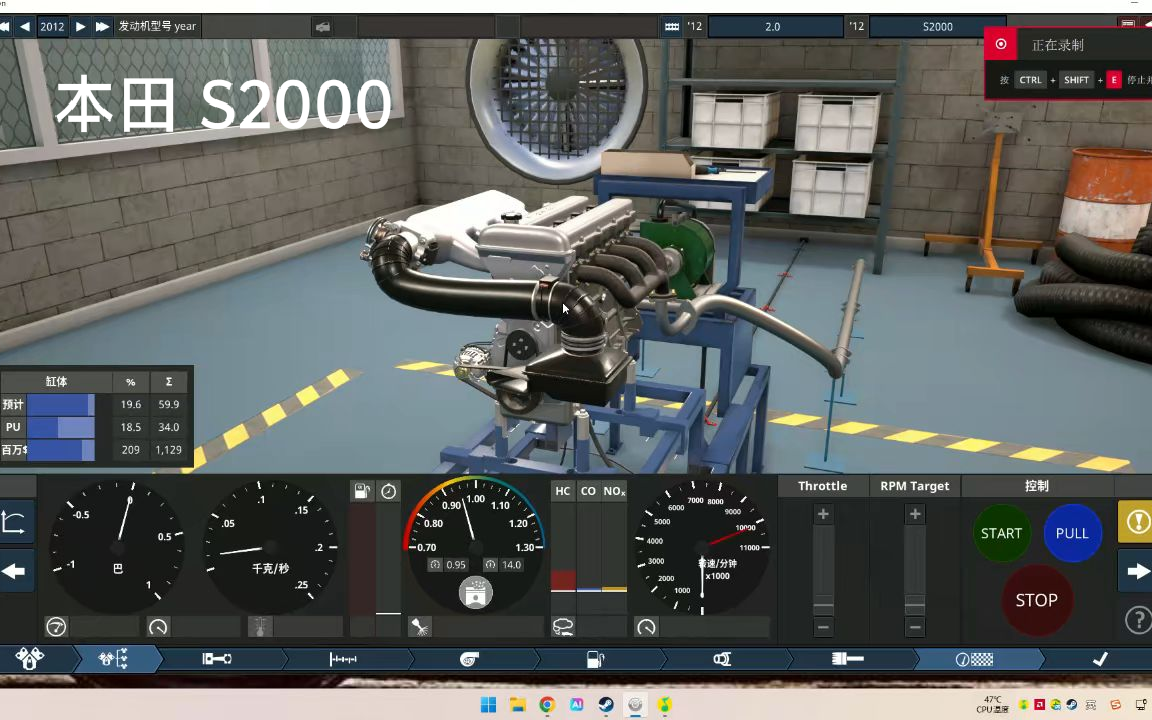Select the CO emissions column header
Image resolution: width=1152 pixels, height=720 pixels.
(x=588, y=492)
